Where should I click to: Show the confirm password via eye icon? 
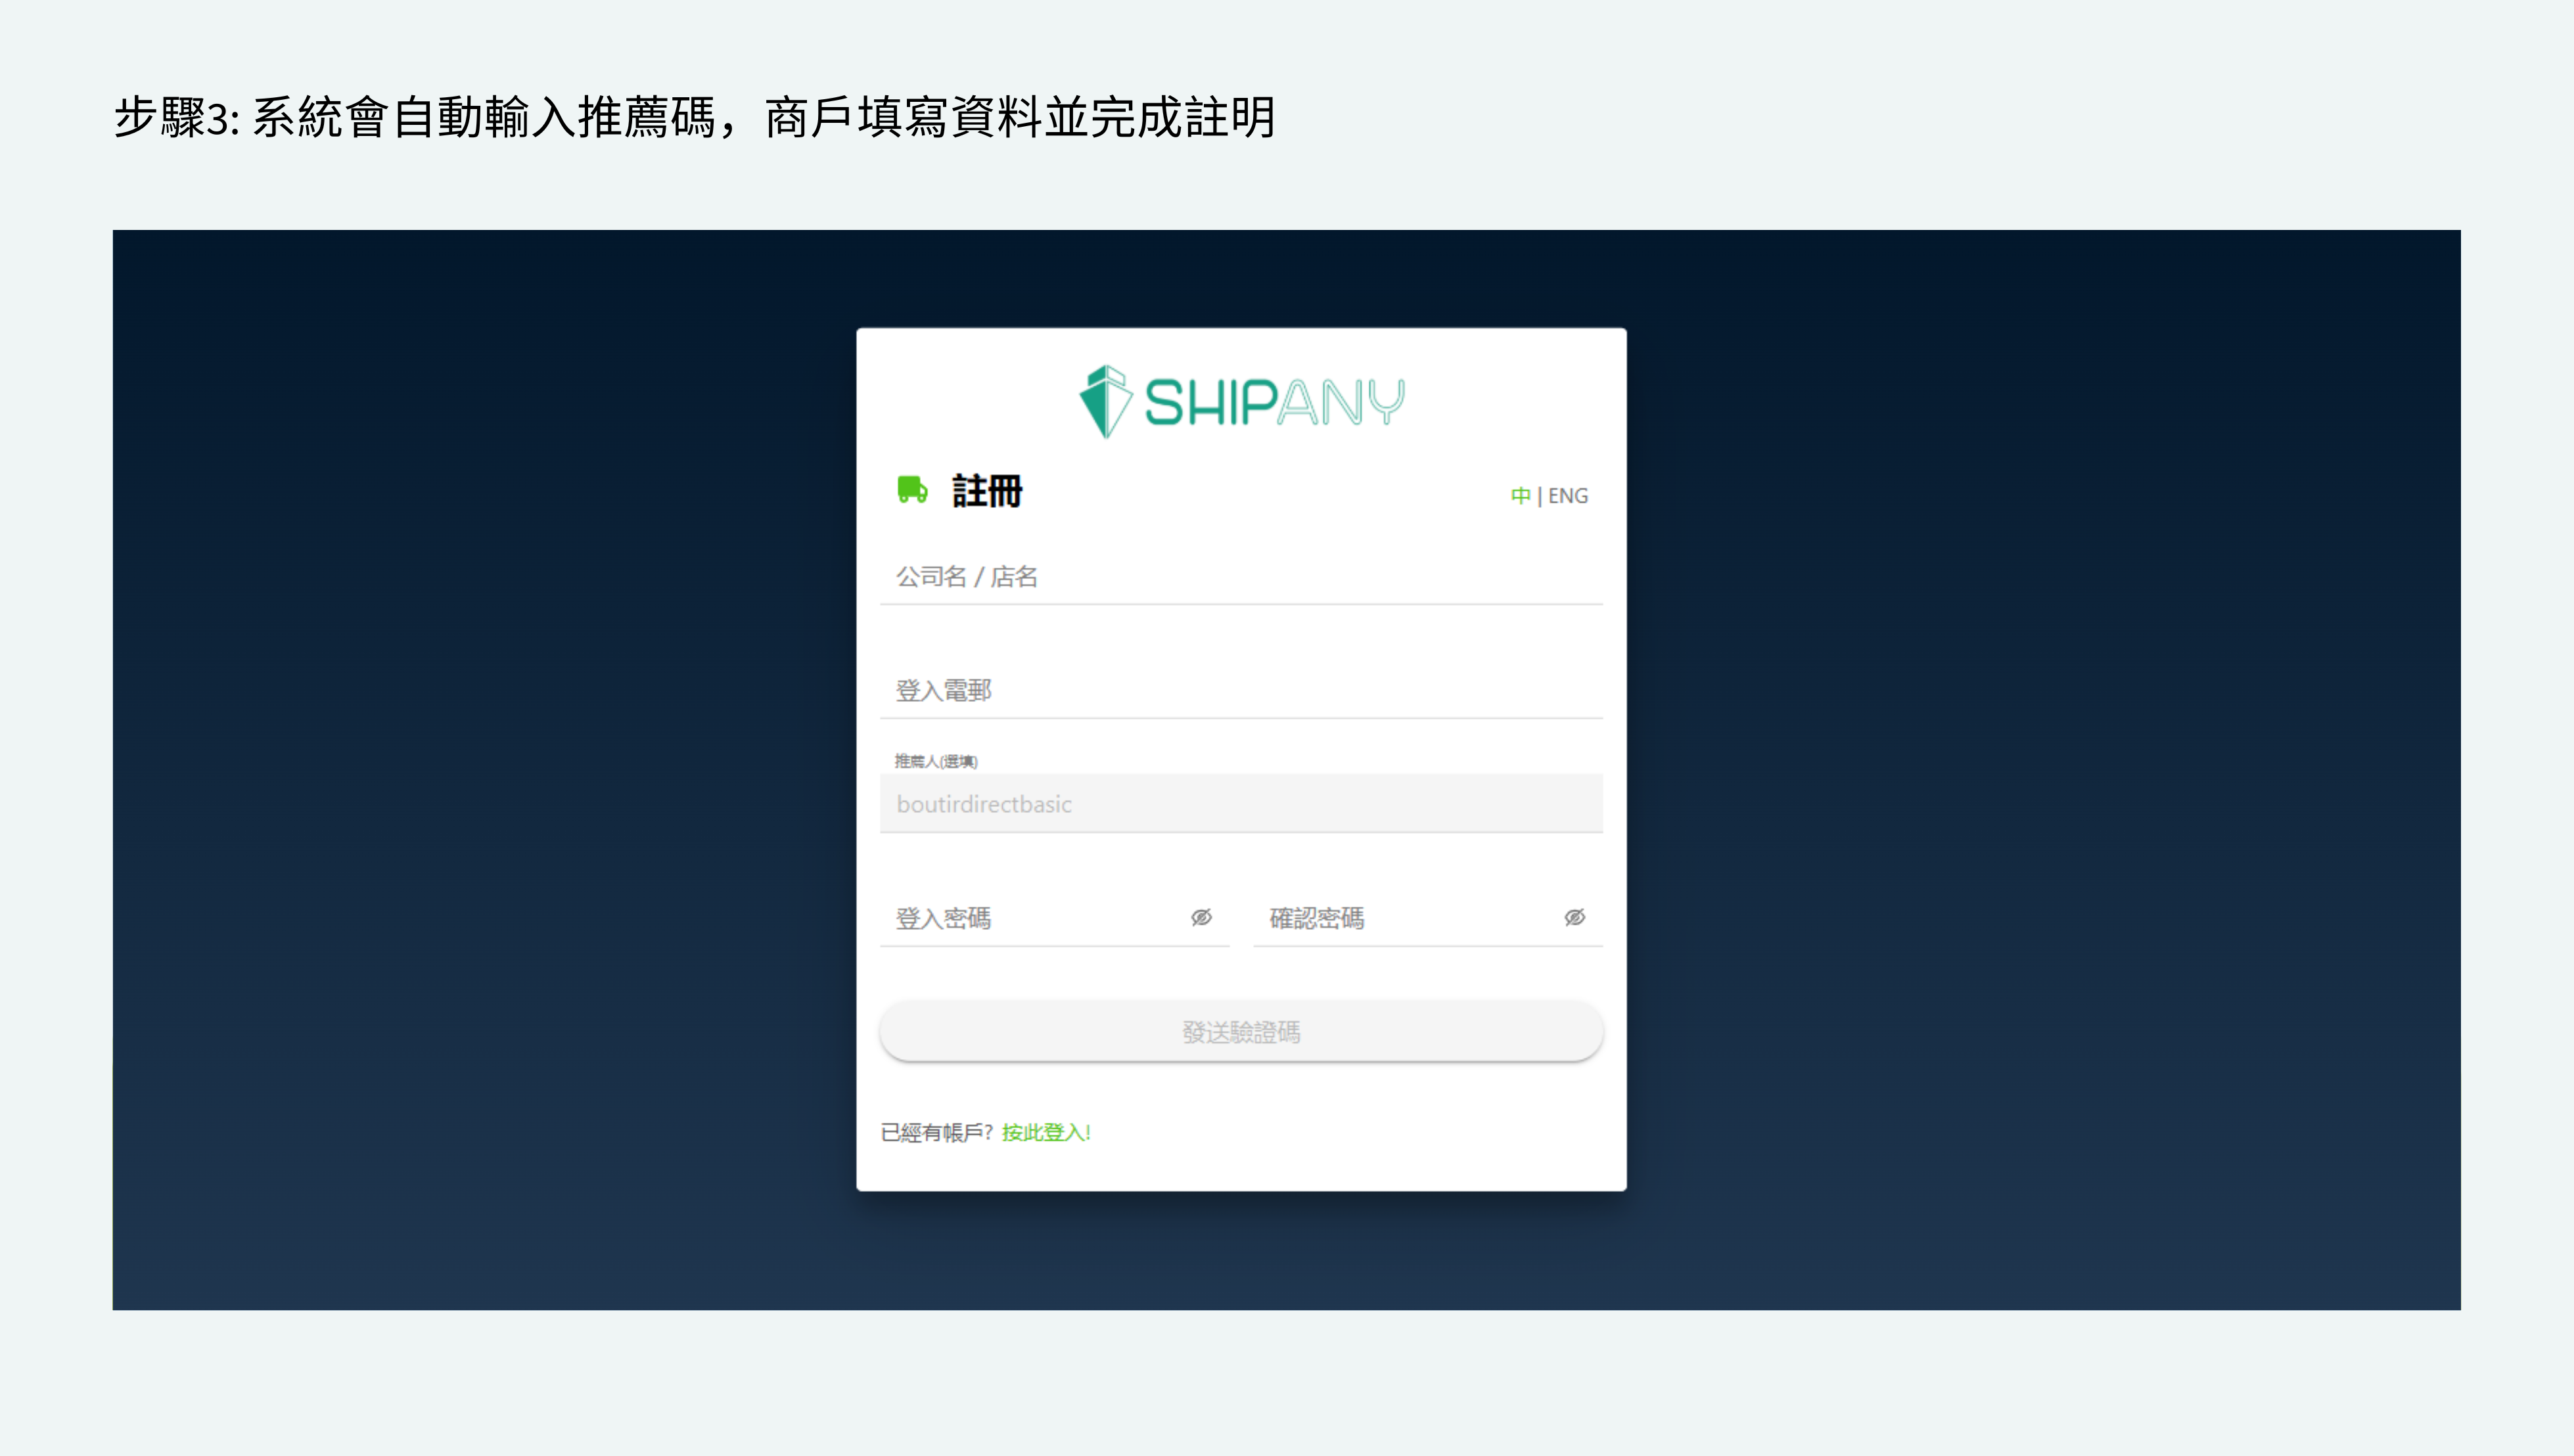(x=1574, y=917)
